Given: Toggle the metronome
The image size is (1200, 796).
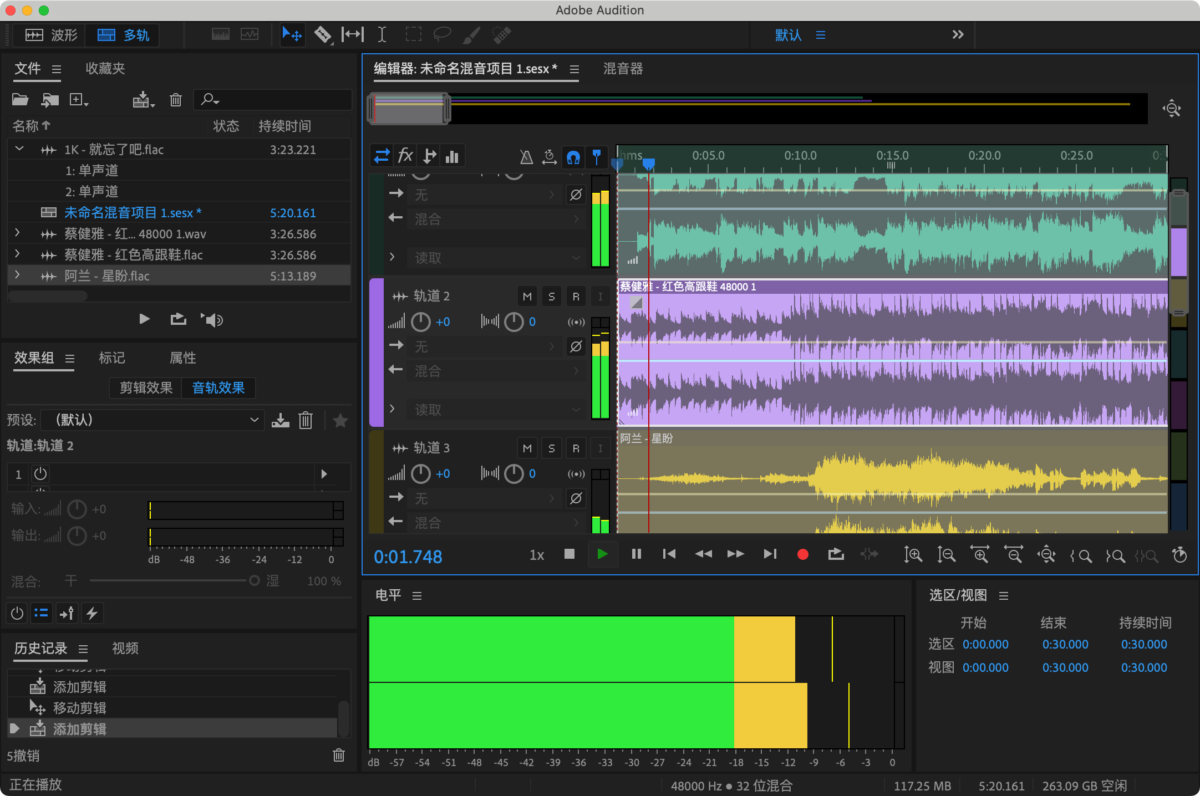Looking at the screenshot, I should coord(526,156).
